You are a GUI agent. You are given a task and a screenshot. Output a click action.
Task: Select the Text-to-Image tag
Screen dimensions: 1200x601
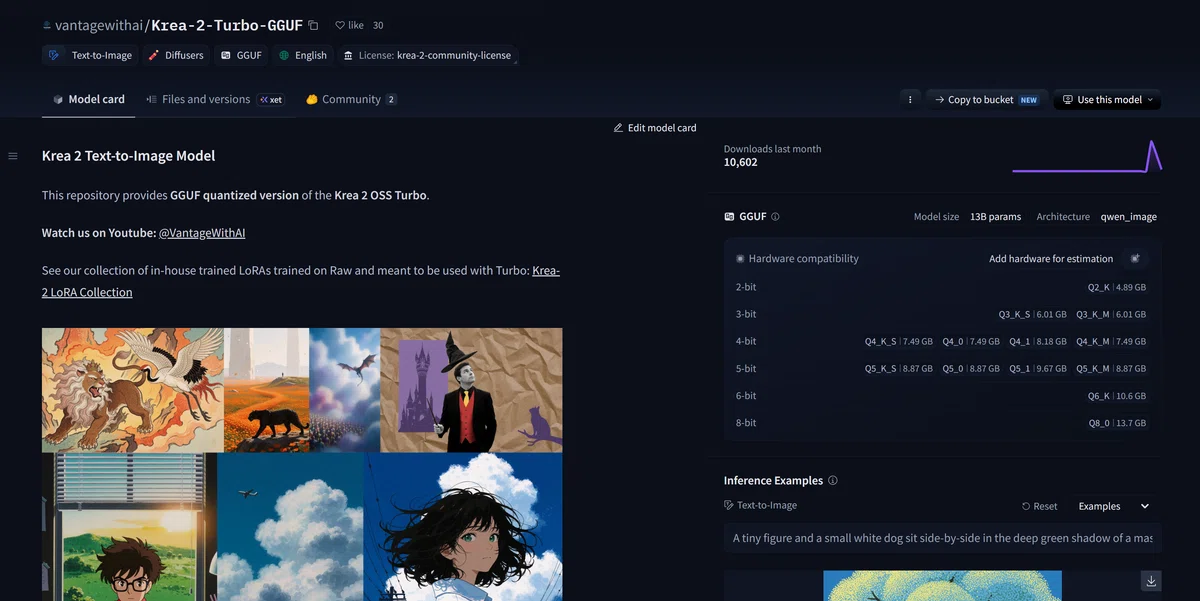coord(90,55)
